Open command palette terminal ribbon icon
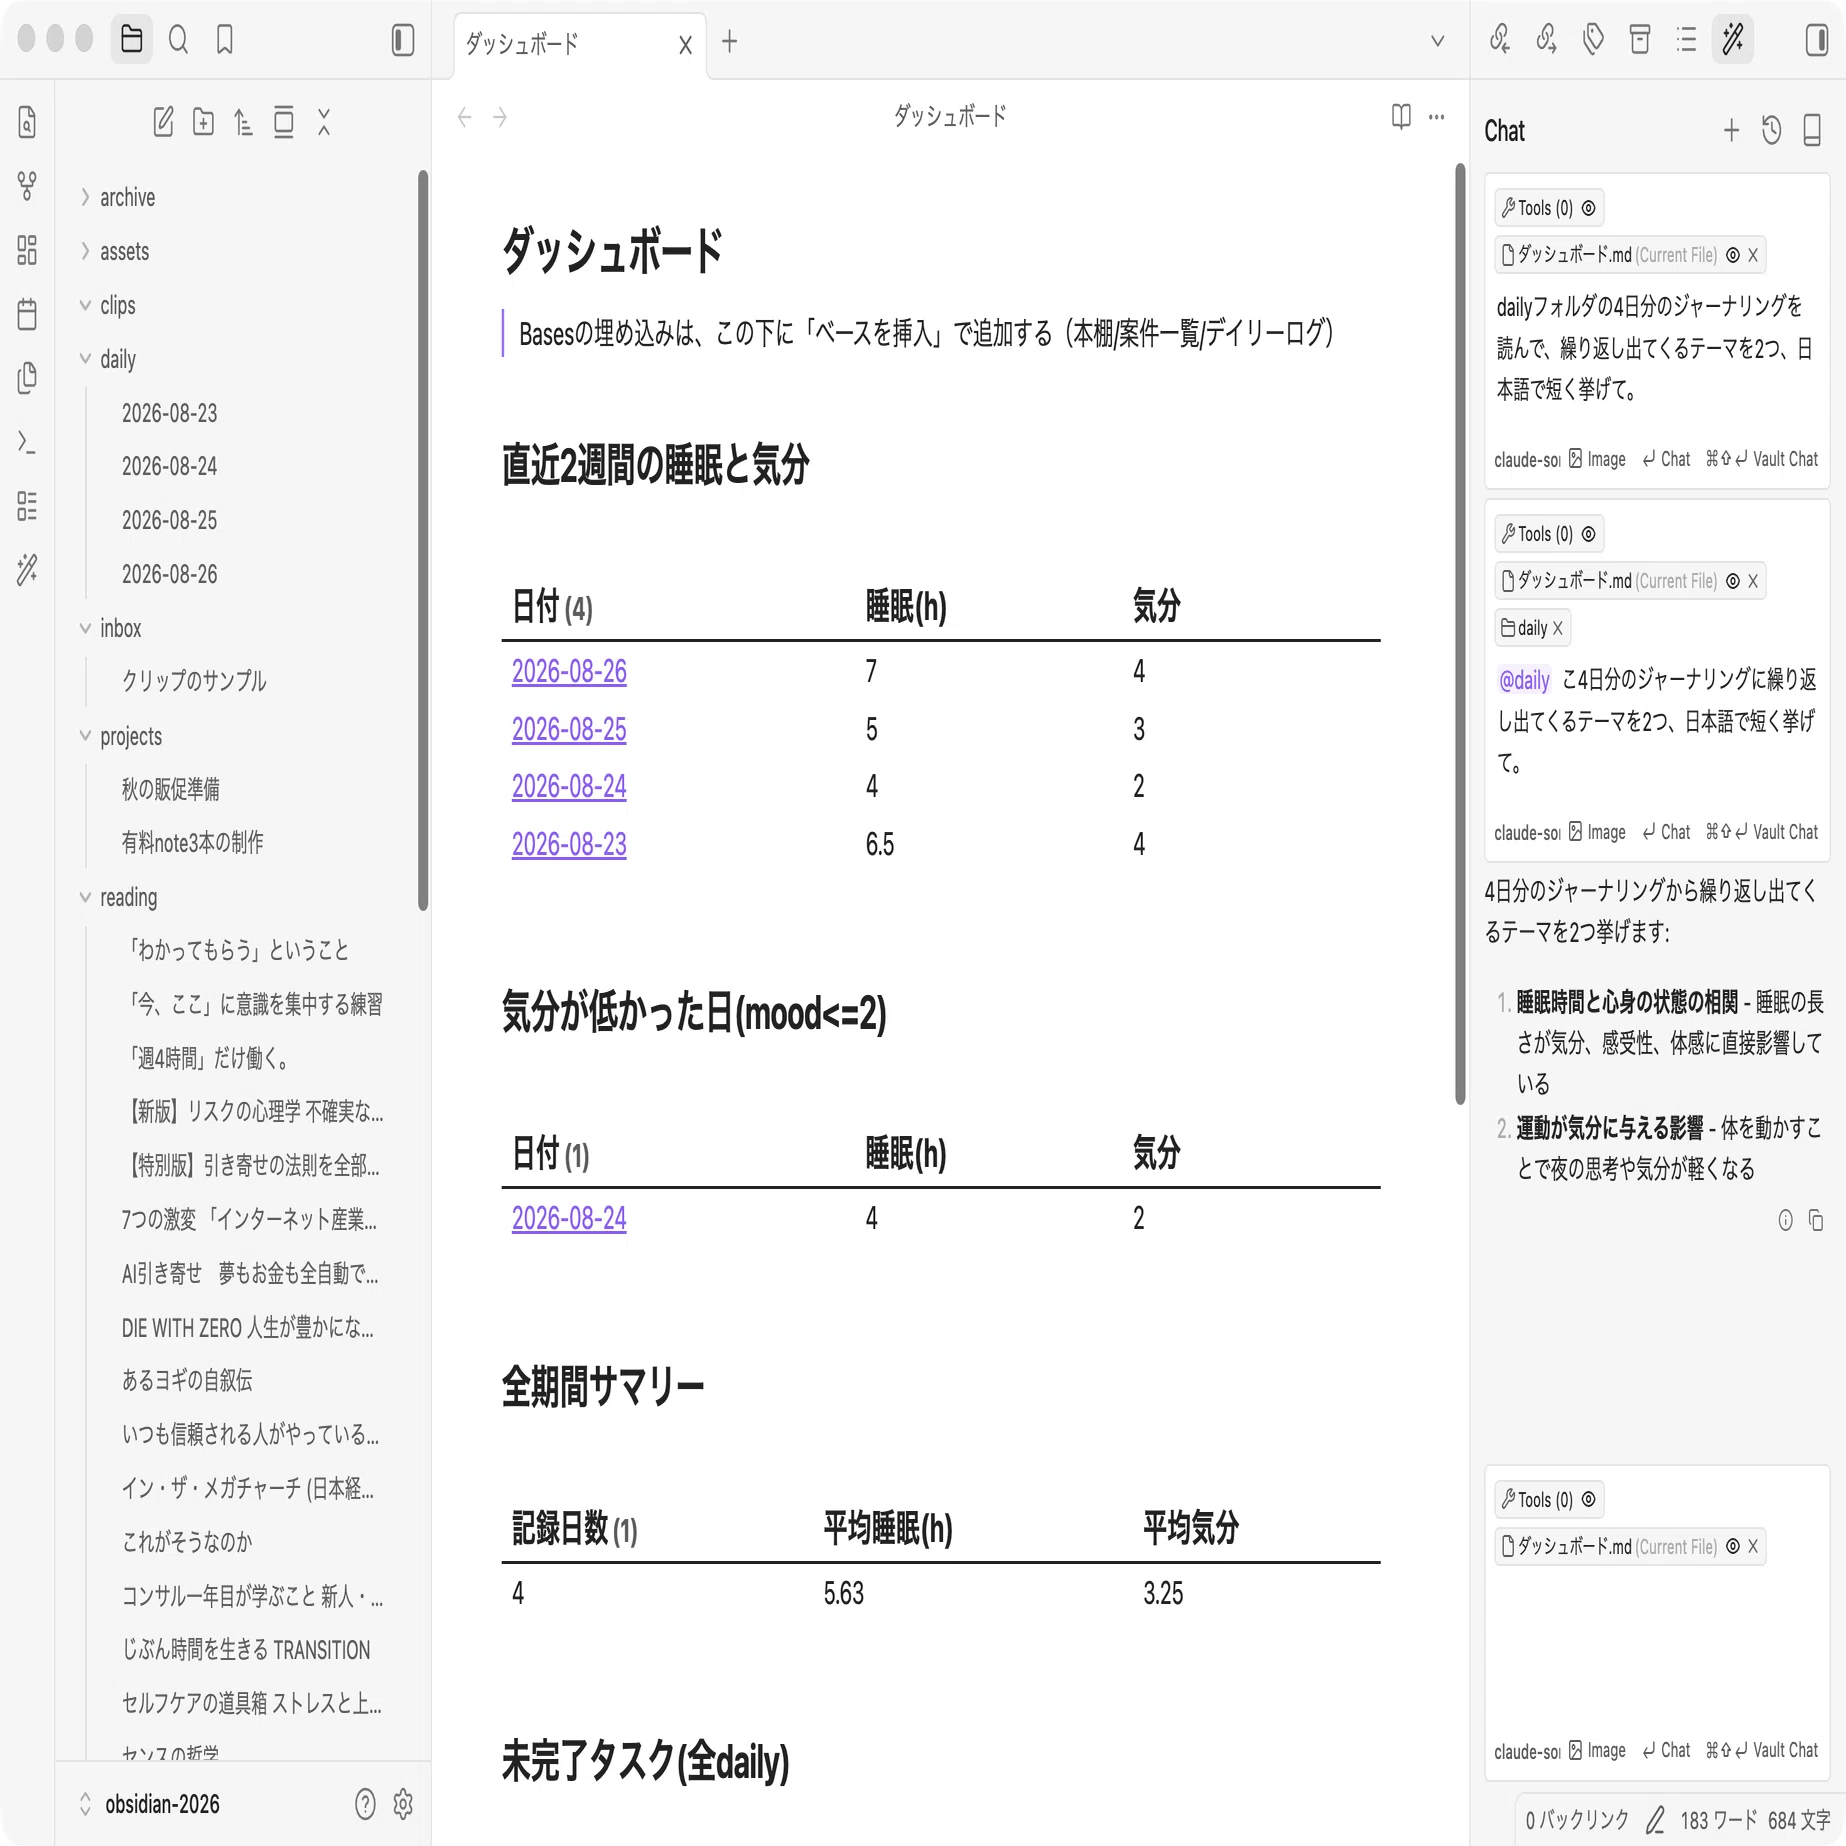Viewport: 1846px width, 1846px height. coord(27,442)
